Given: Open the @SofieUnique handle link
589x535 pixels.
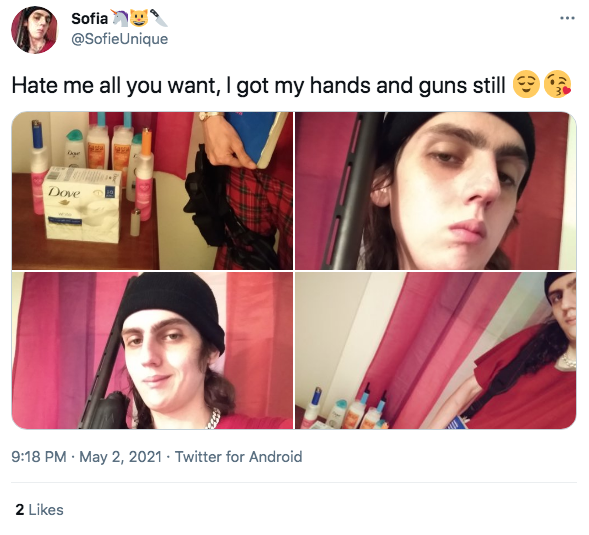Looking at the screenshot, I should pyautogui.click(x=119, y=39).
